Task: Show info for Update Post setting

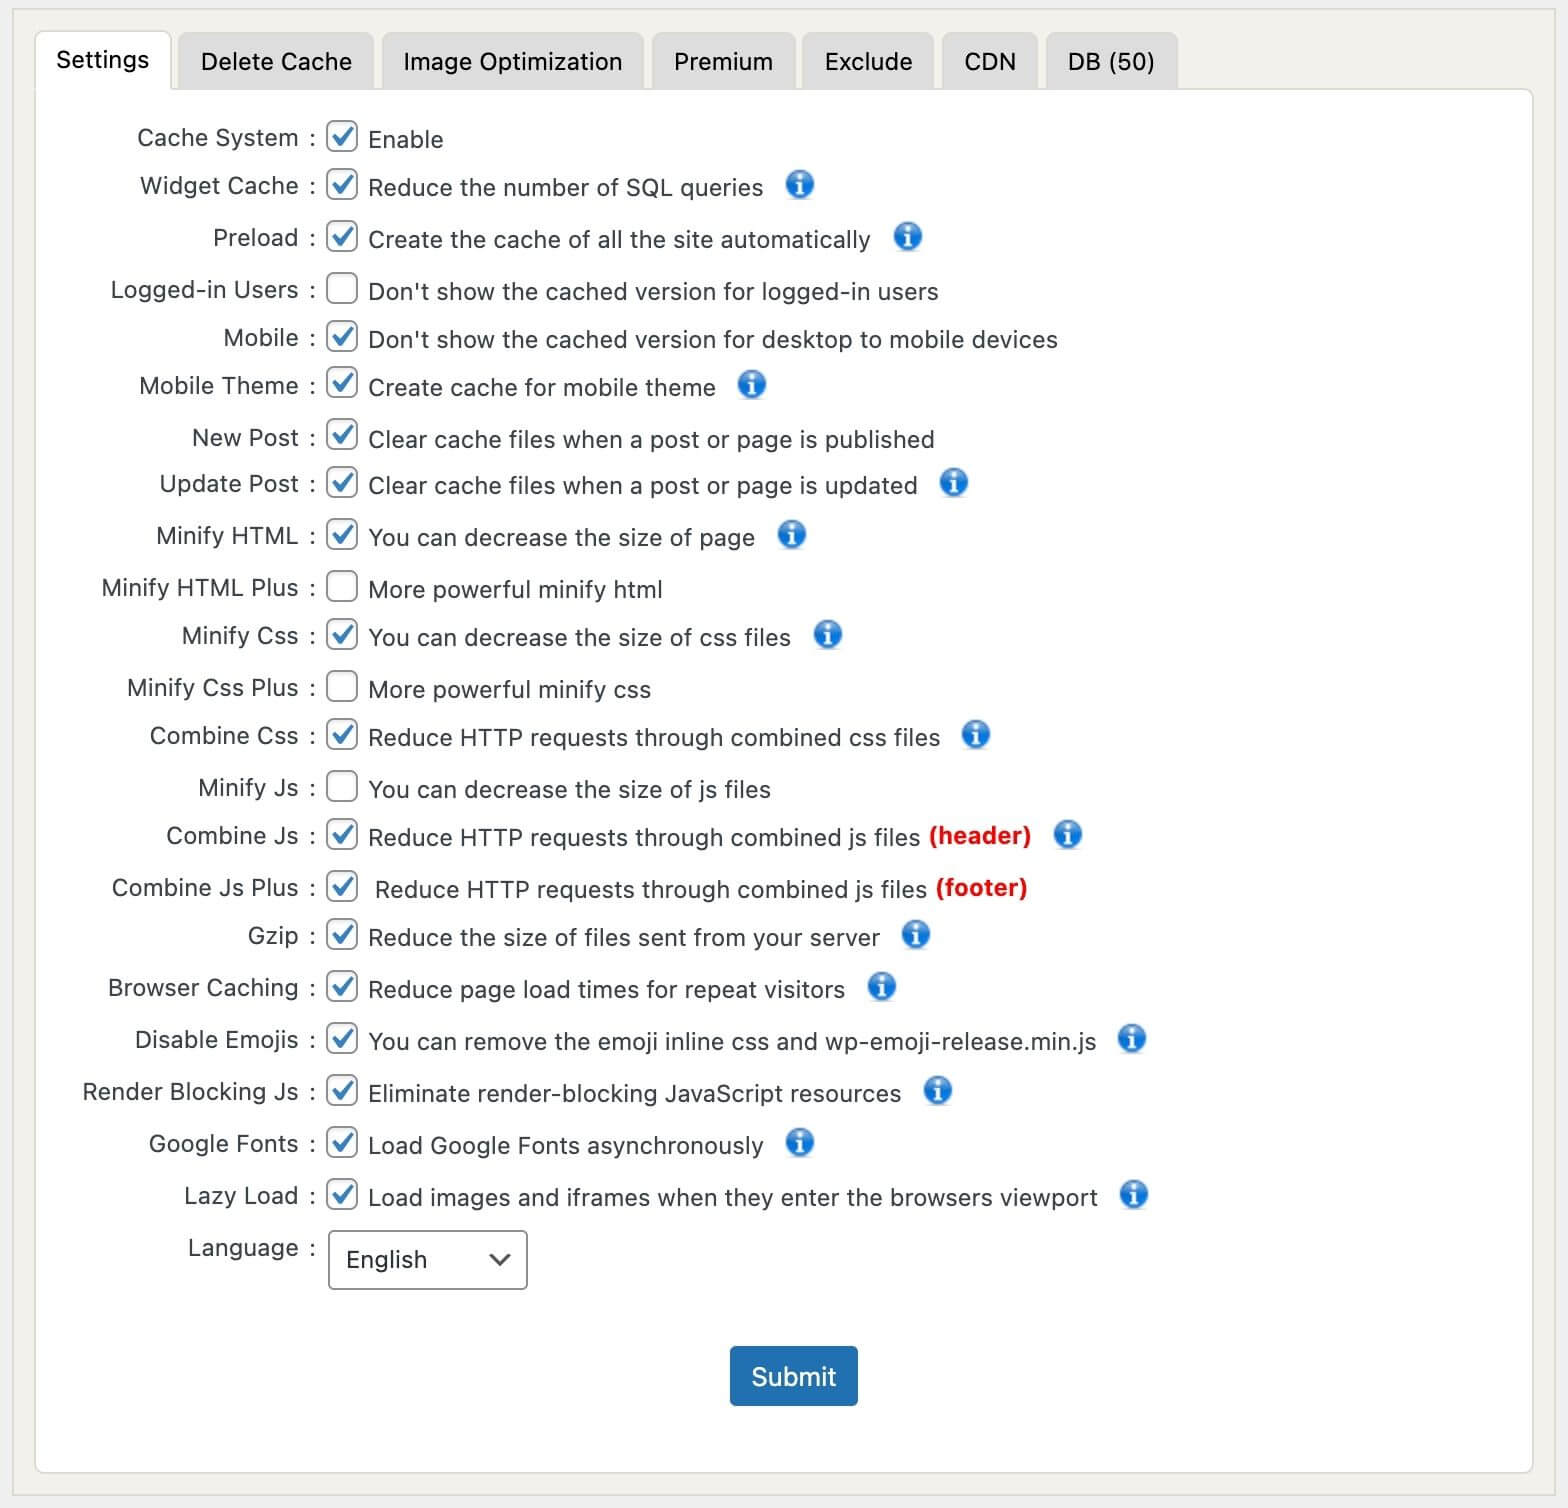Action: 954,483
